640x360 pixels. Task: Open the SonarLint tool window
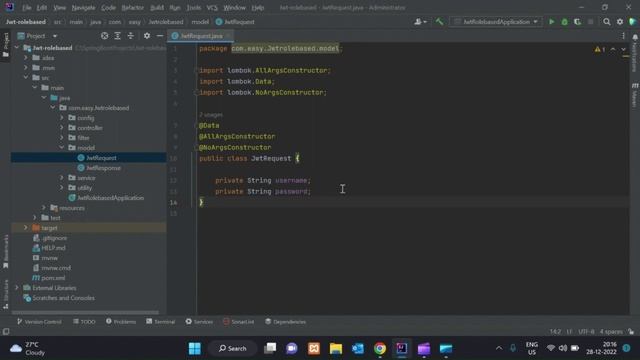(239, 322)
